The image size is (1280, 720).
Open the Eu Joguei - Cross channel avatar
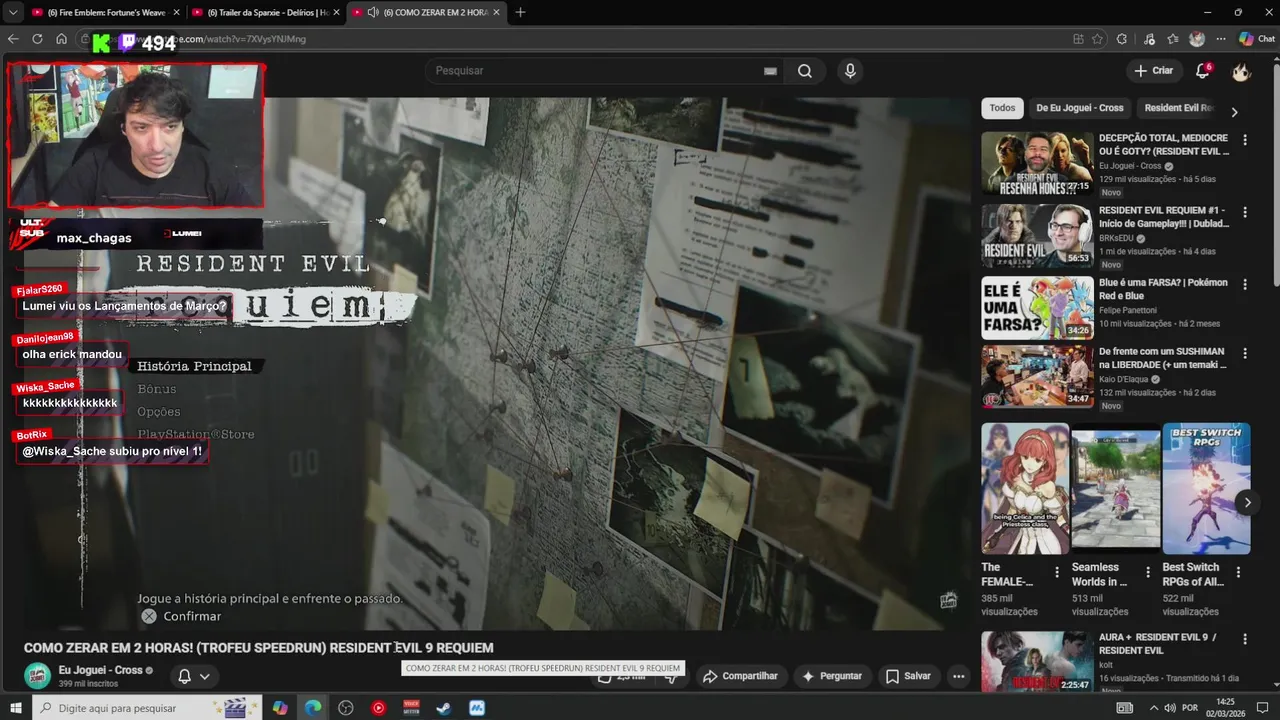pyautogui.click(x=37, y=676)
